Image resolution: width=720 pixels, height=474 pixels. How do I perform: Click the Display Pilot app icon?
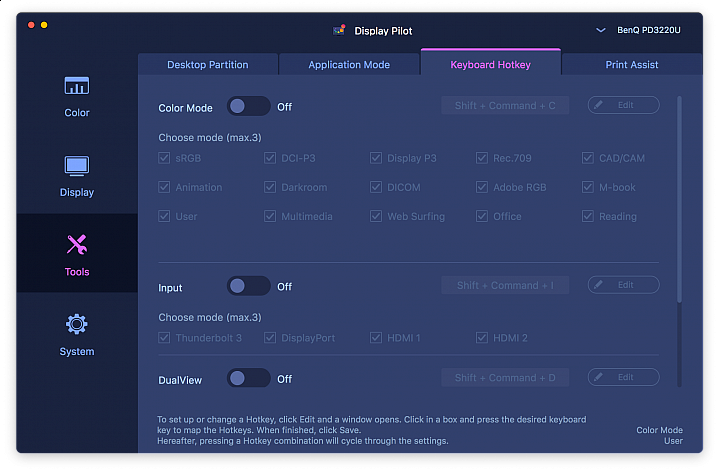(x=339, y=30)
